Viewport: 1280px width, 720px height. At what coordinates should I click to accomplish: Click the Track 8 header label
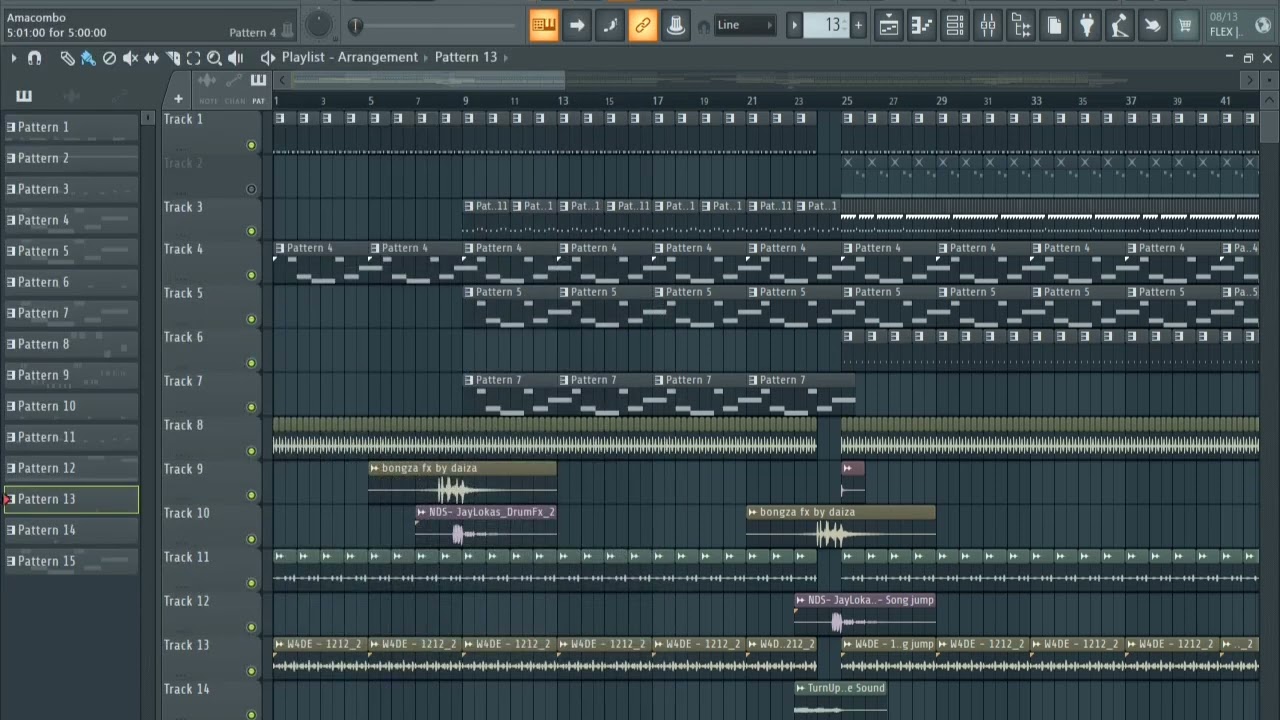(184, 425)
